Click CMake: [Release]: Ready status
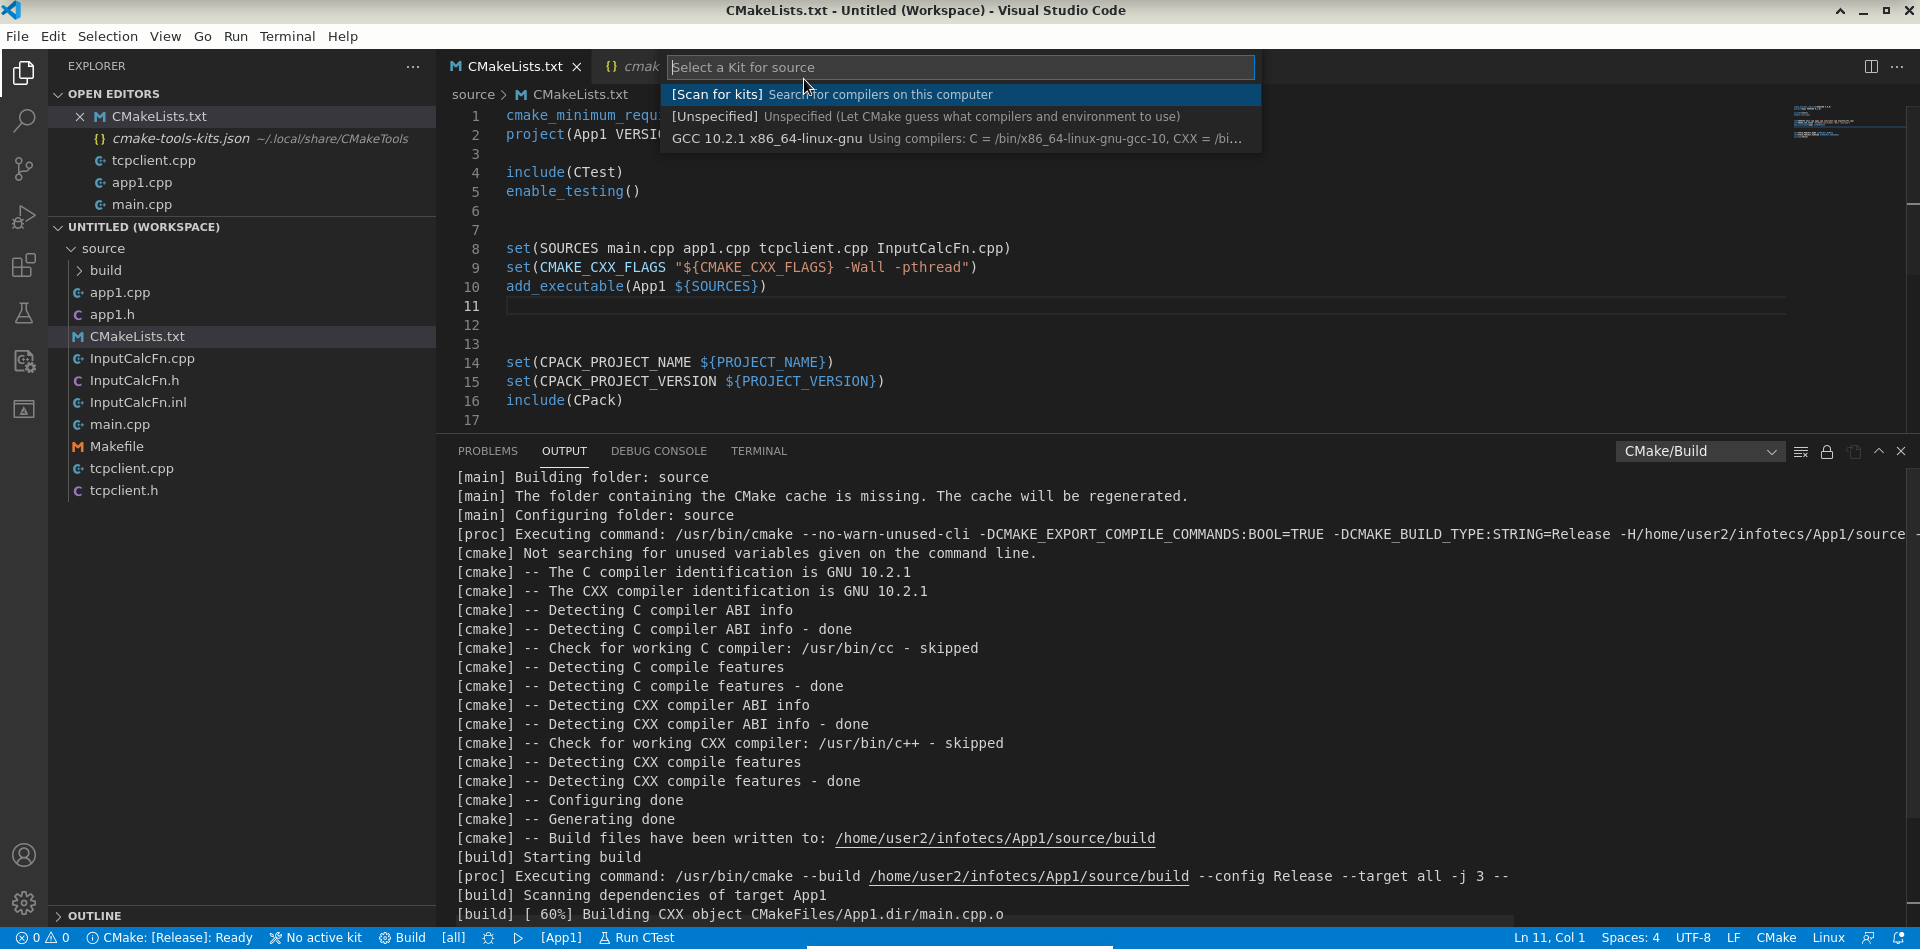1920x949 pixels. [x=170, y=938]
